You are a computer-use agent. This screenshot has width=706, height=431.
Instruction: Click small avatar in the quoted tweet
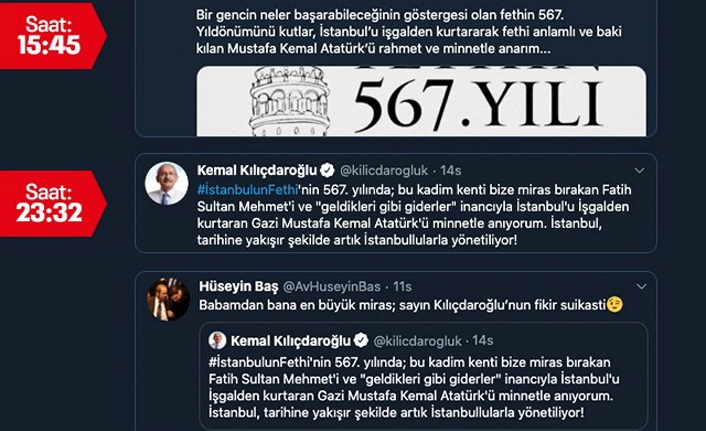217,340
